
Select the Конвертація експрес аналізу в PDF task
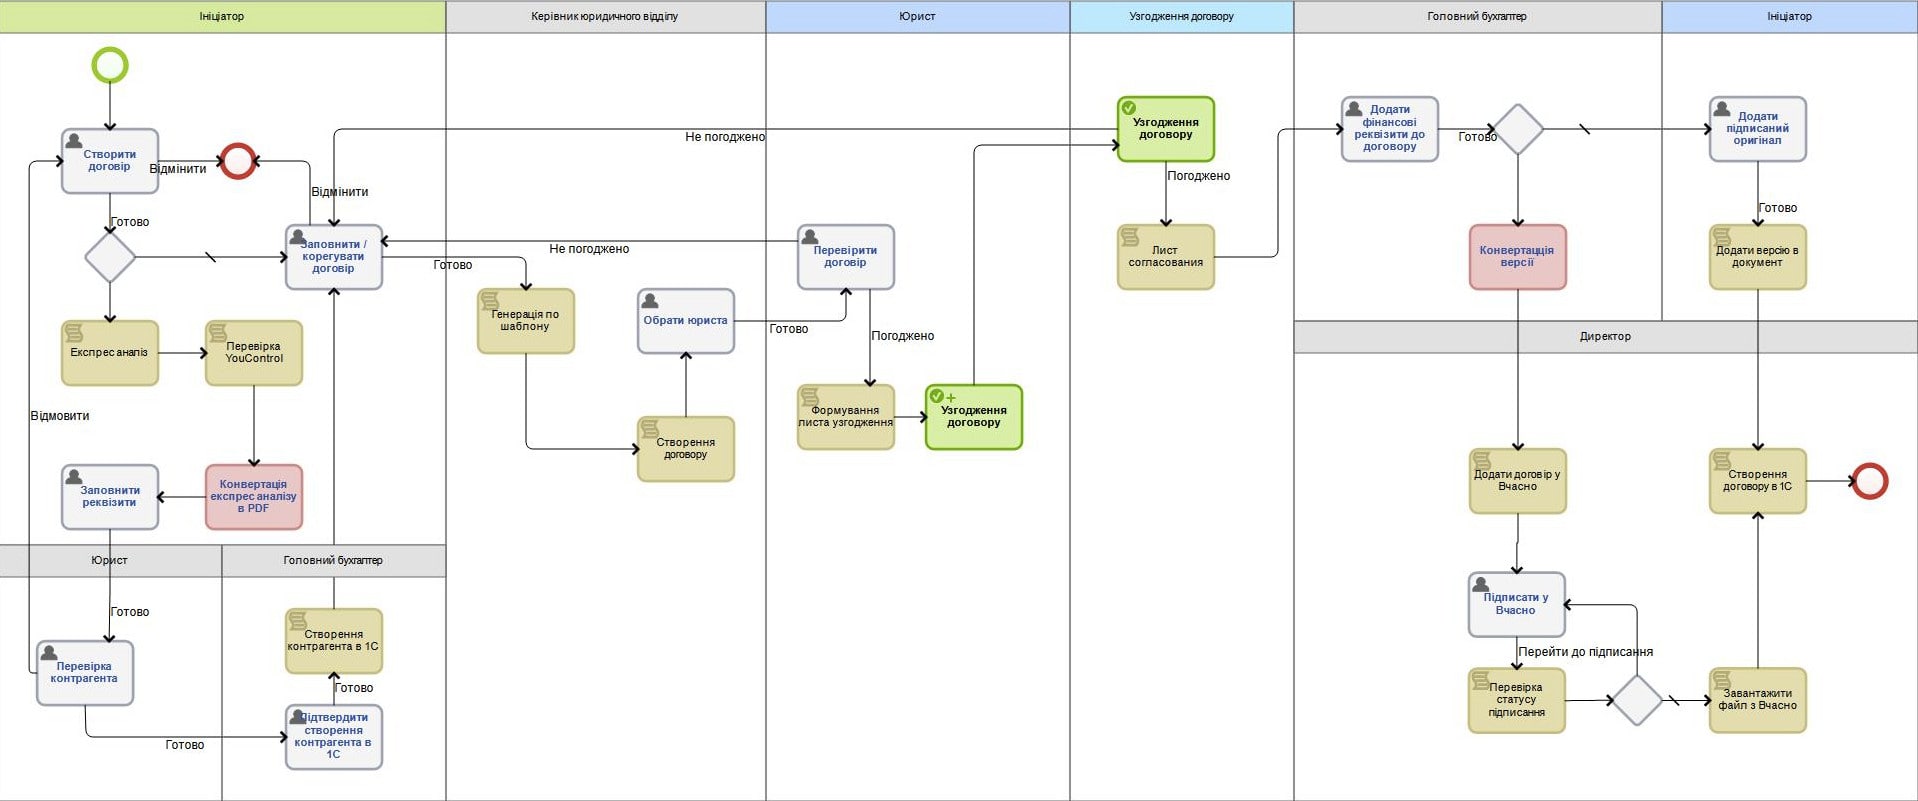[x=254, y=497]
